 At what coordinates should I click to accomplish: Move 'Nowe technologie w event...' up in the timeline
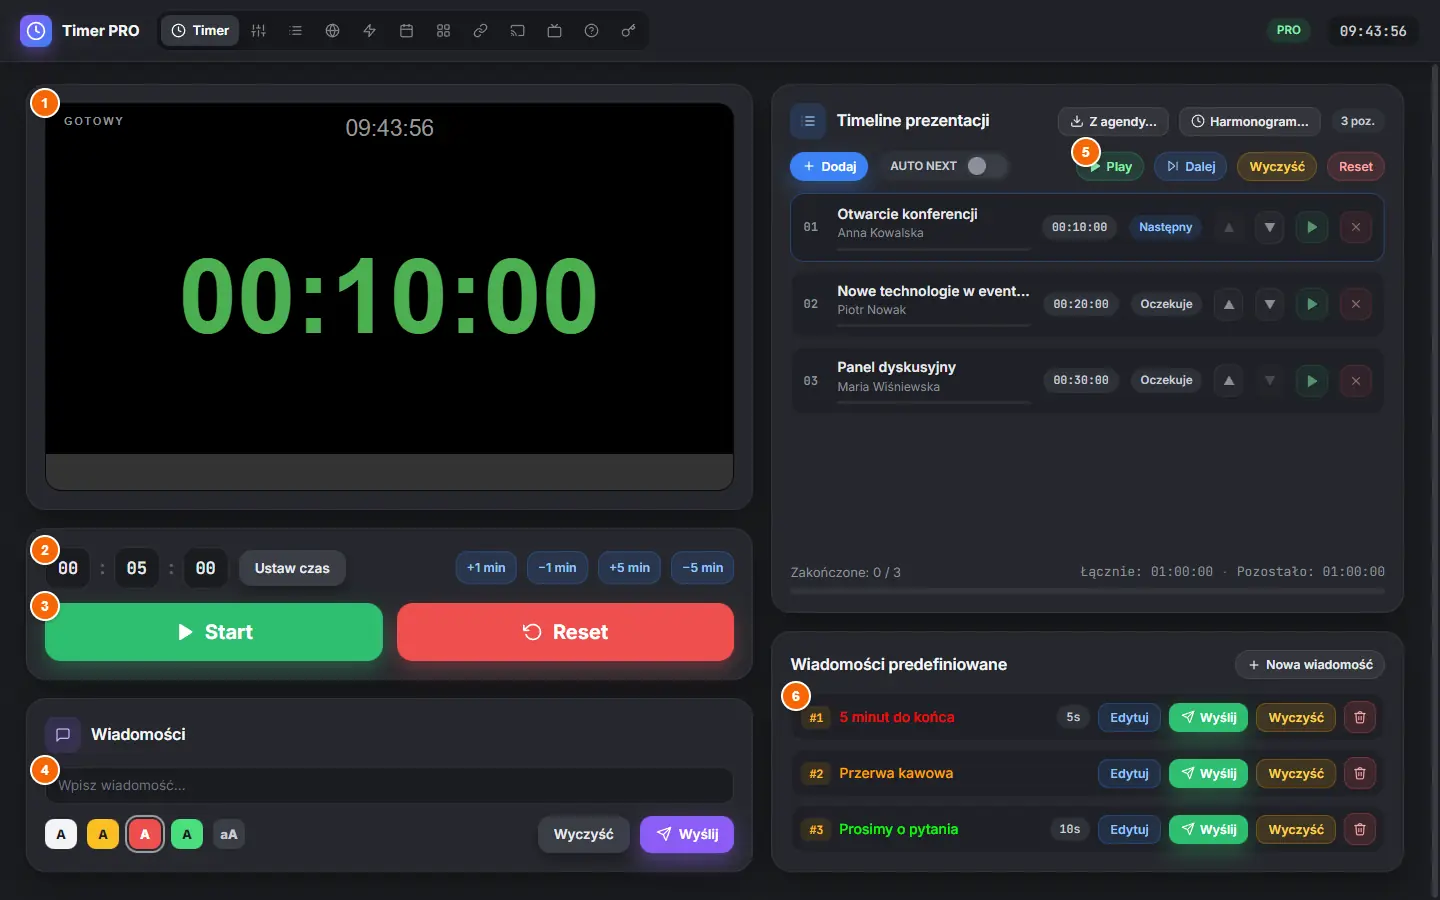coord(1229,304)
